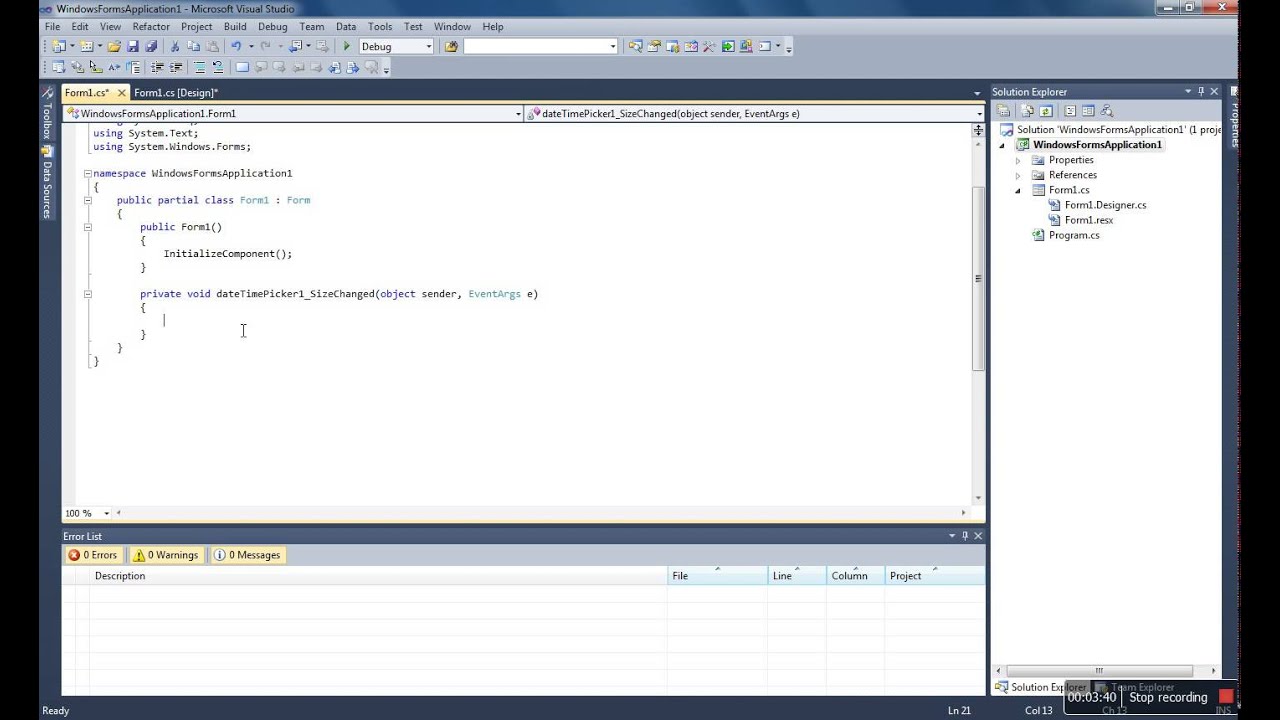
Task: Click the Open File folder icon
Action: click(x=114, y=46)
